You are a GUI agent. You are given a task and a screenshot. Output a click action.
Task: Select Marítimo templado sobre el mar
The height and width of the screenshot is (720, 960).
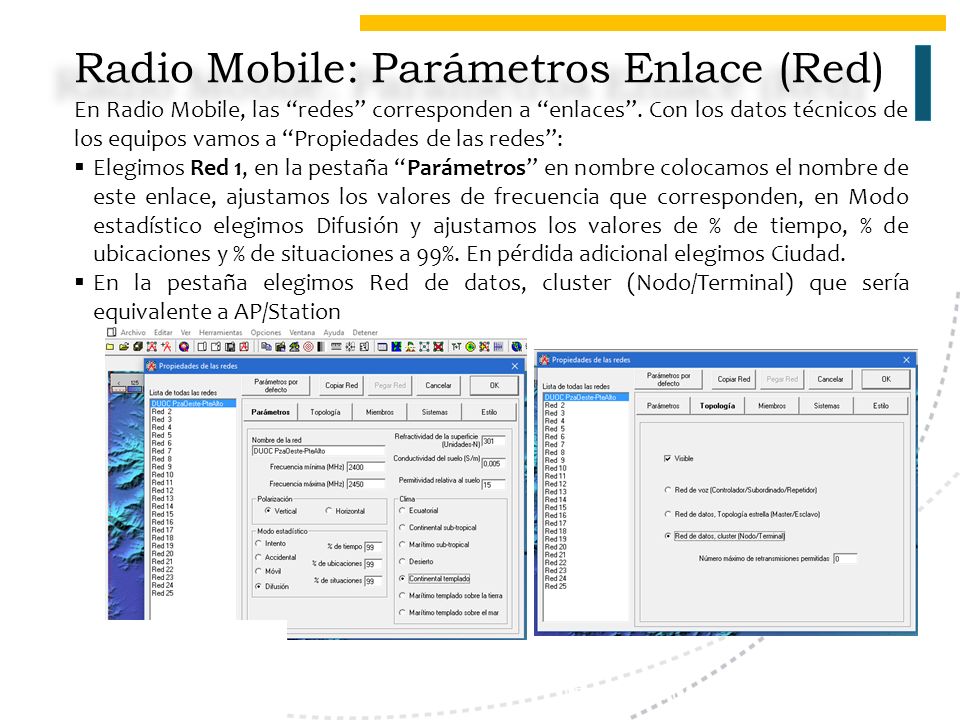[402, 612]
